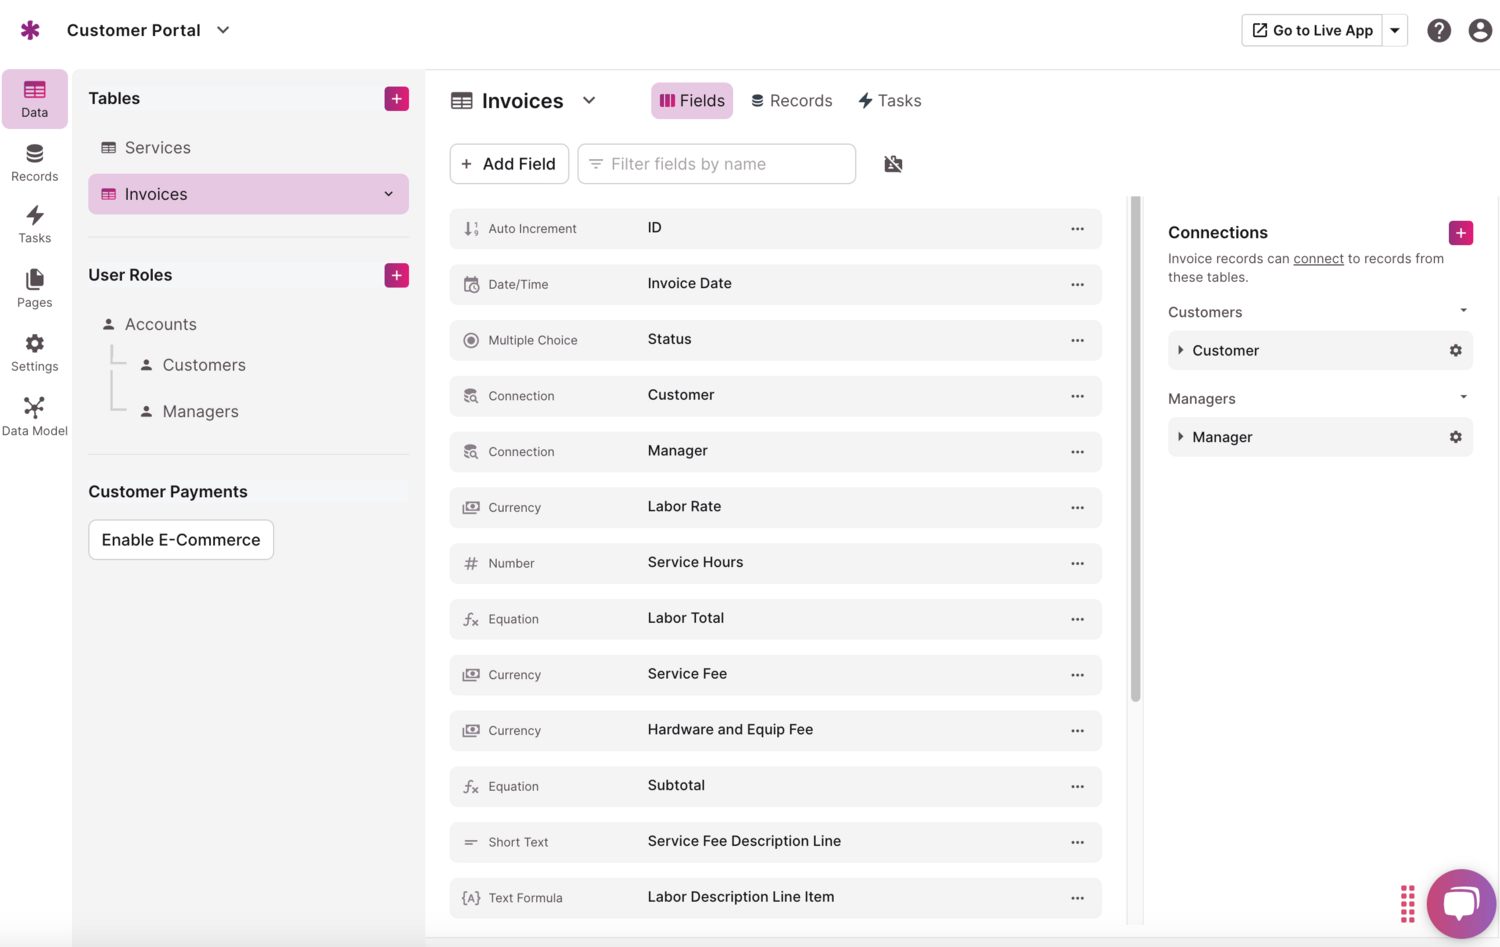1500x947 pixels.
Task: Open the chat support bubble
Action: (1460, 903)
